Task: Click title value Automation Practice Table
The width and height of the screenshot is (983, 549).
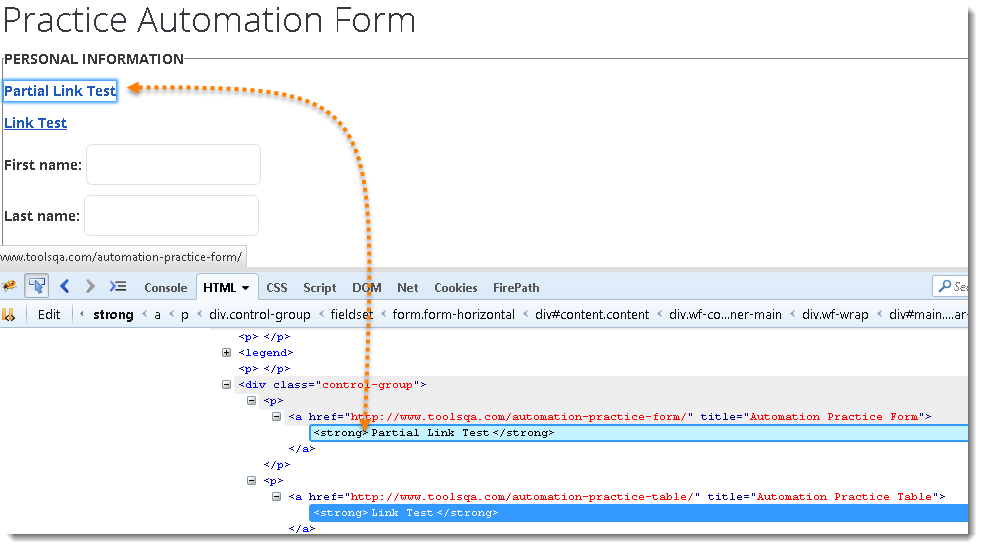Action: pyautogui.click(x=844, y=497)
